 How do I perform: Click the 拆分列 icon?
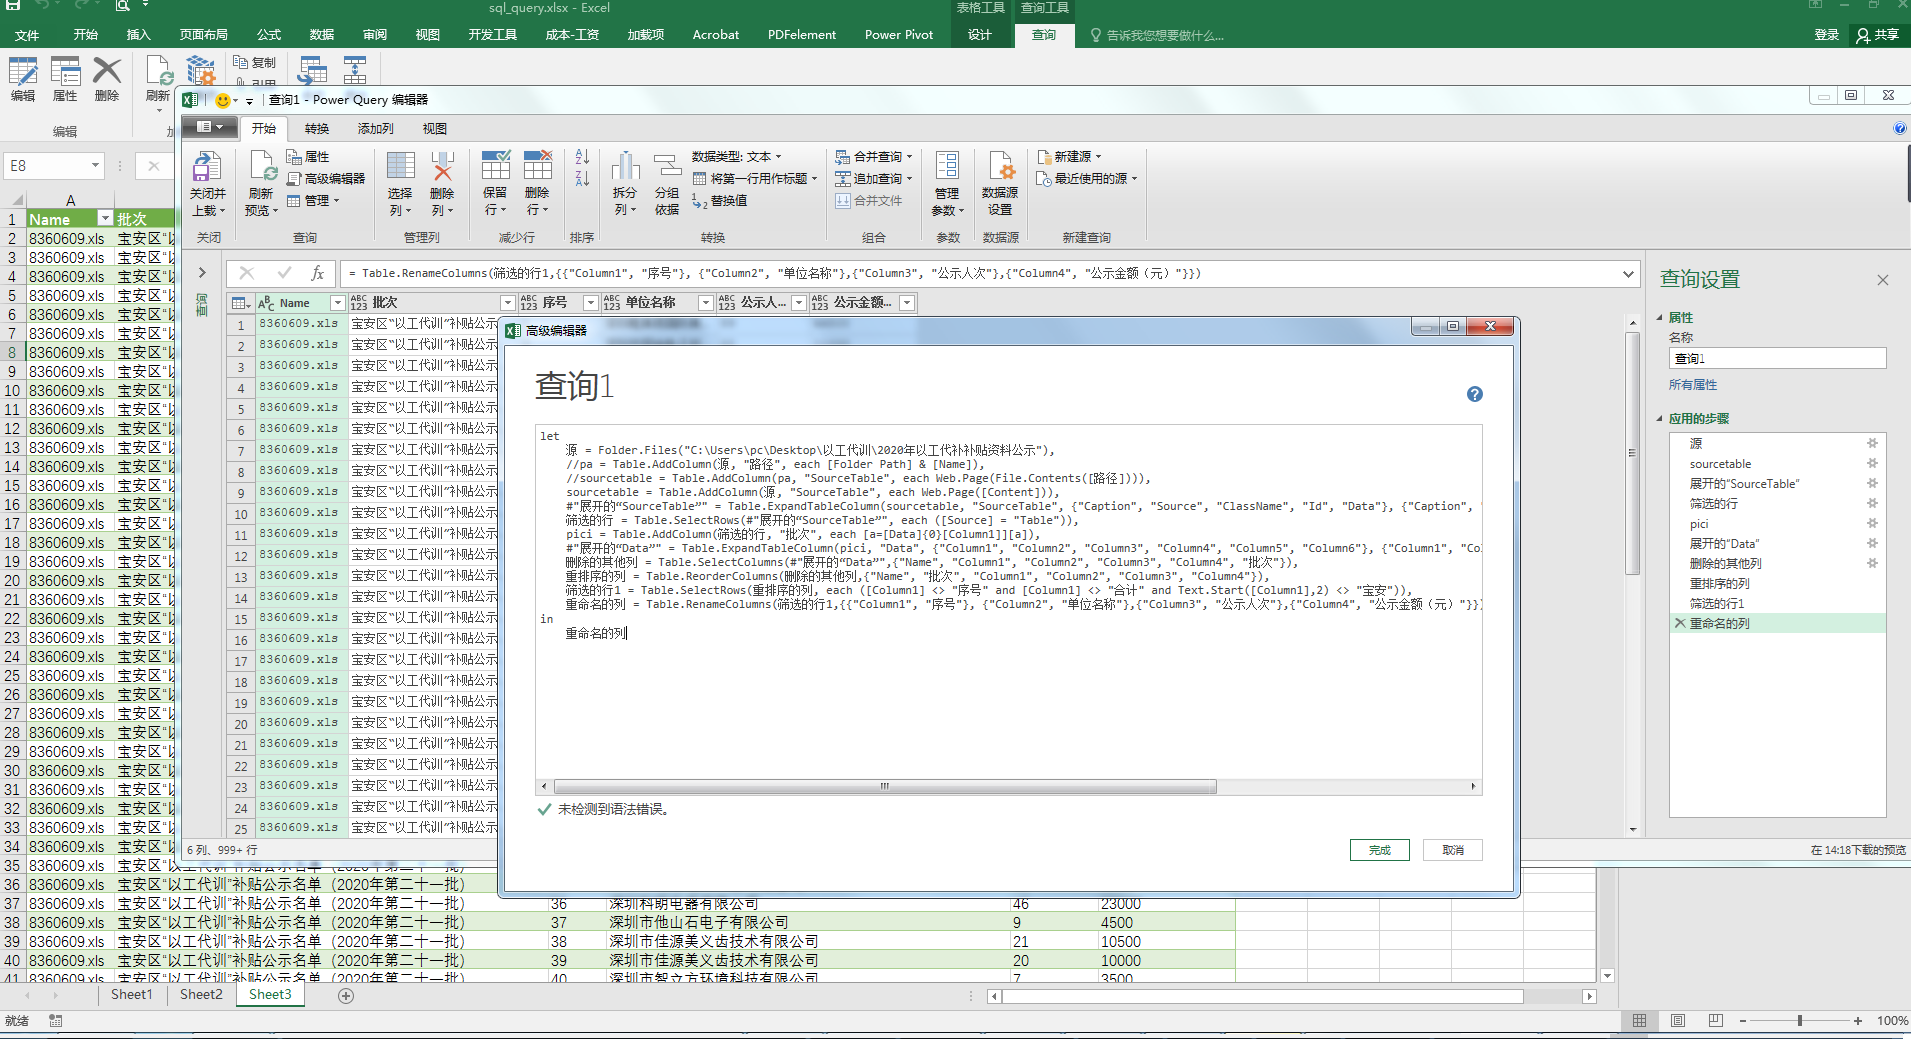(x=625, y=166)
